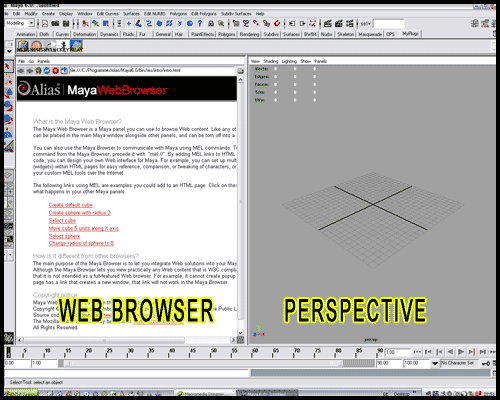Click the IPR render clapperboard icon
Image resolution: width=500 pixels, height=400 pixels.
(339, 23)
